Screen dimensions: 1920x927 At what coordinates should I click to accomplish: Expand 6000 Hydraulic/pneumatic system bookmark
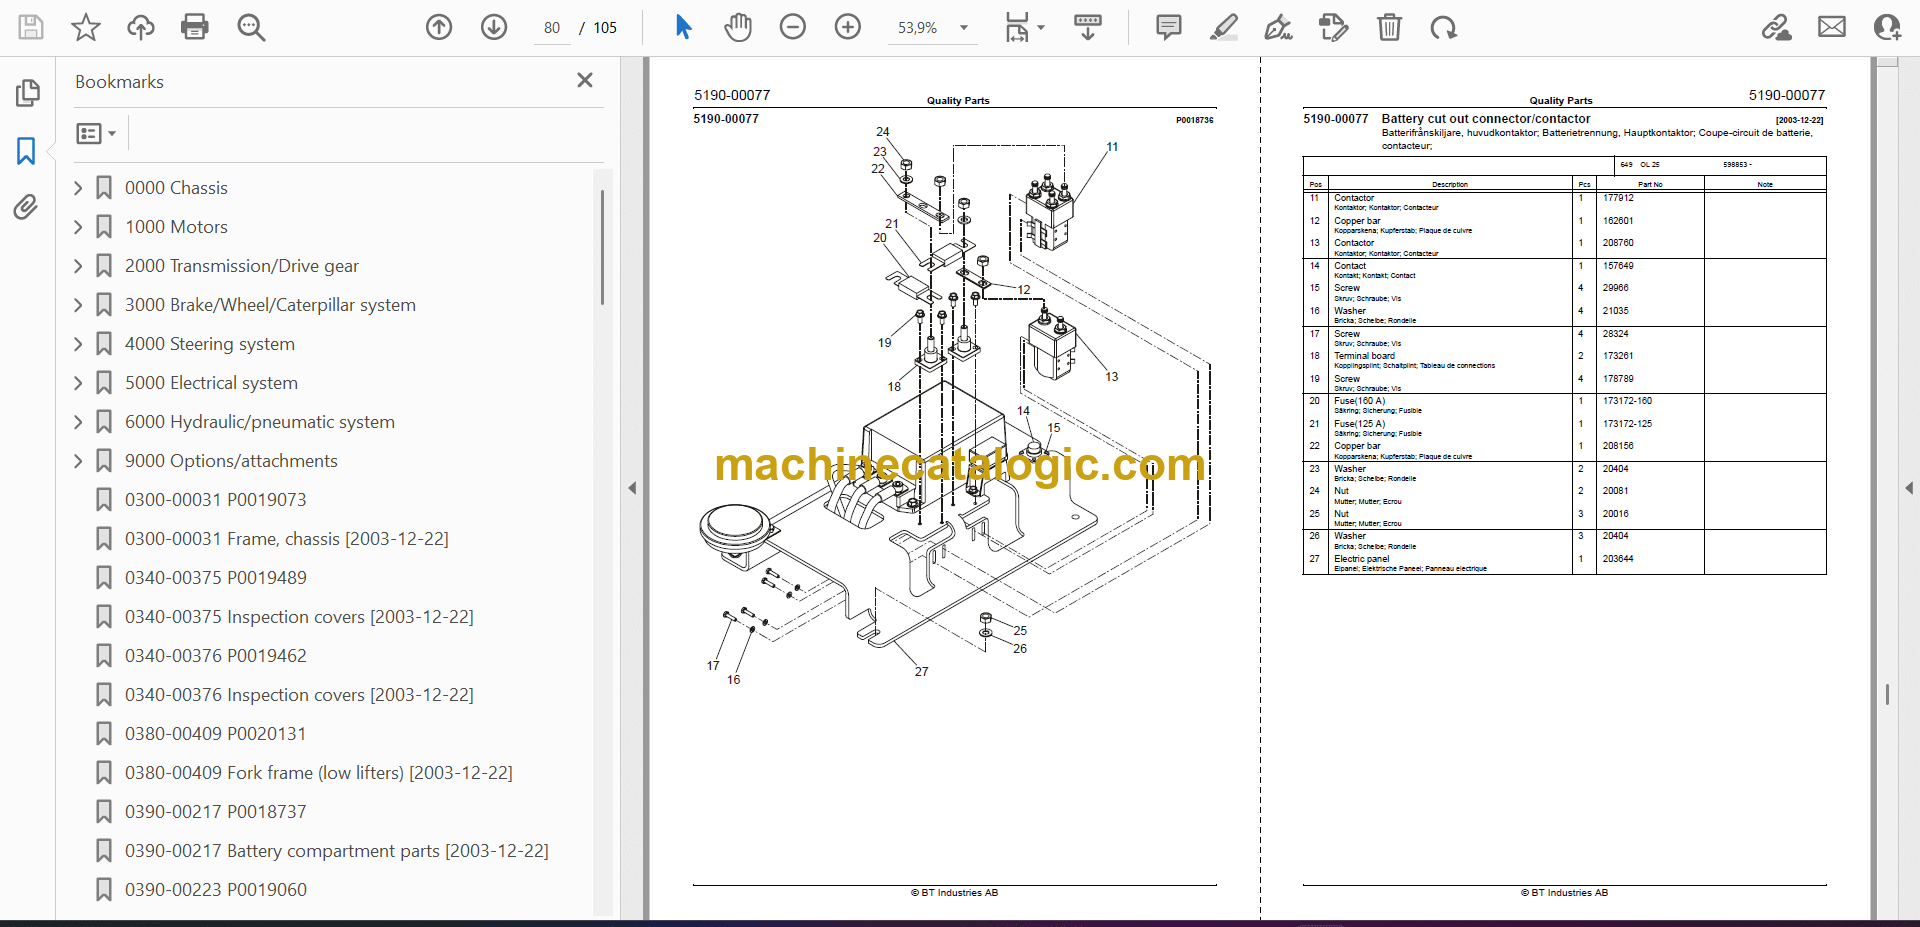(x=78, y=422)
